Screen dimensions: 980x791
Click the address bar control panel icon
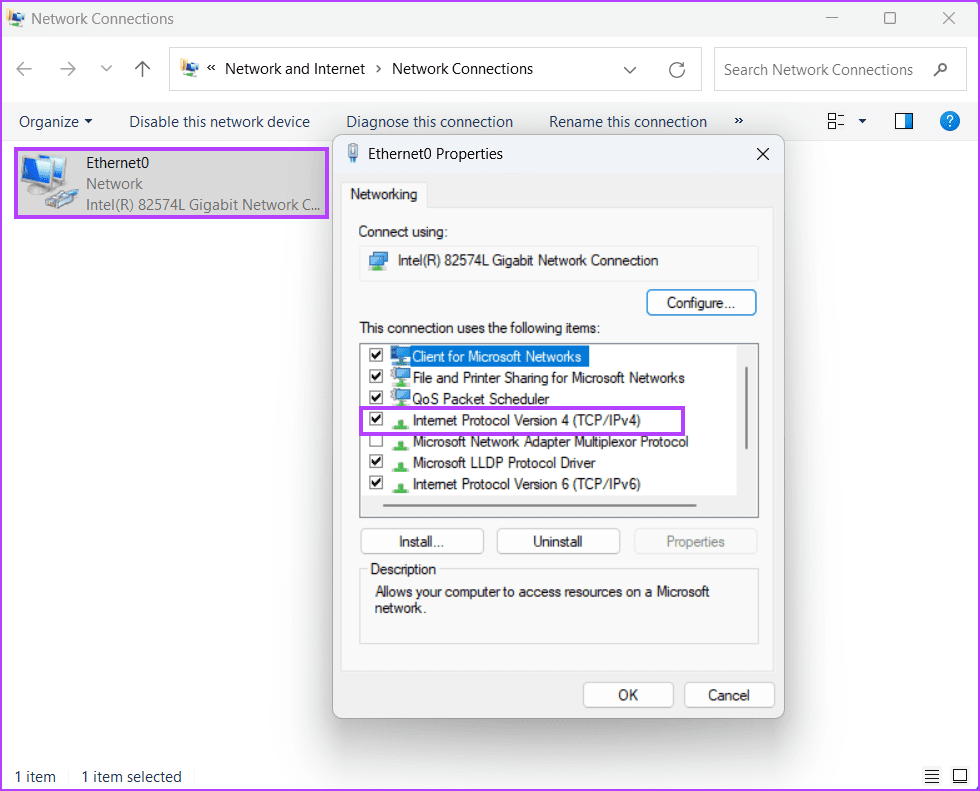[189, 67]
